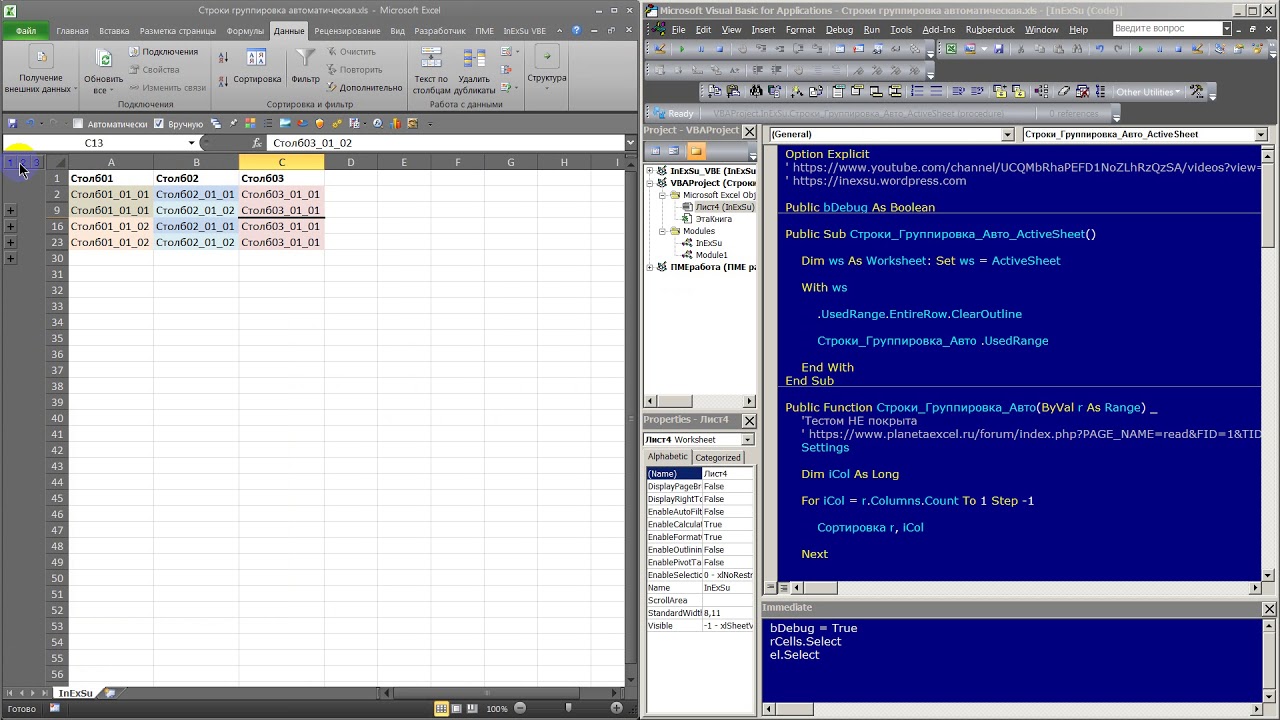The height and width of the screenshot is (720, 1280).
Task: Click outline level 1 button
Action: coord(10,162)
